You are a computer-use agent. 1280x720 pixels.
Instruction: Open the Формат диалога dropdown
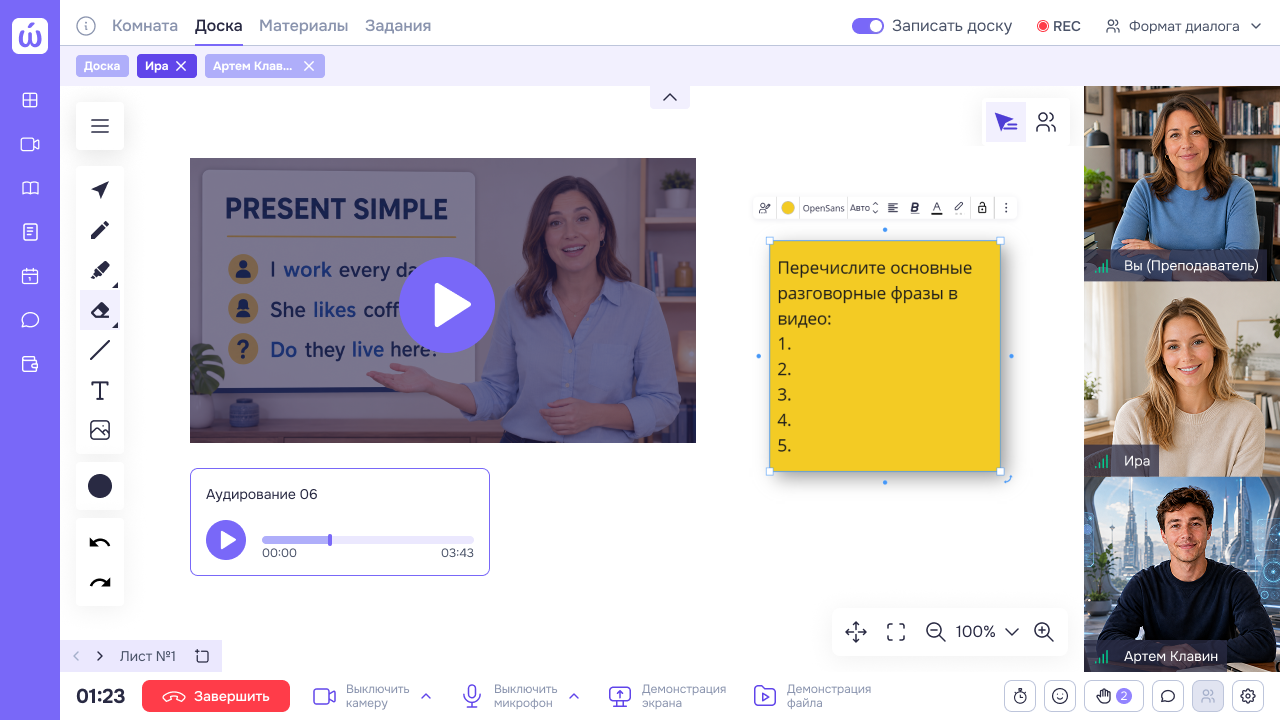(x=1184, y=26)
